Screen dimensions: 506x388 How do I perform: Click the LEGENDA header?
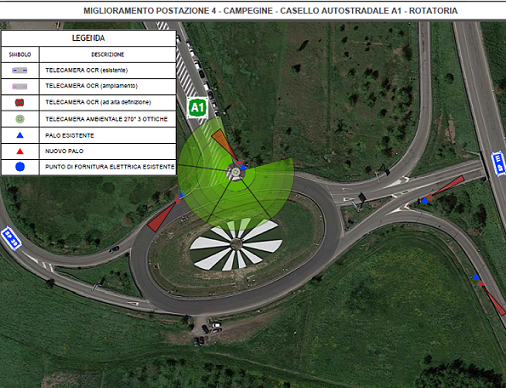[x=89, y=38]
